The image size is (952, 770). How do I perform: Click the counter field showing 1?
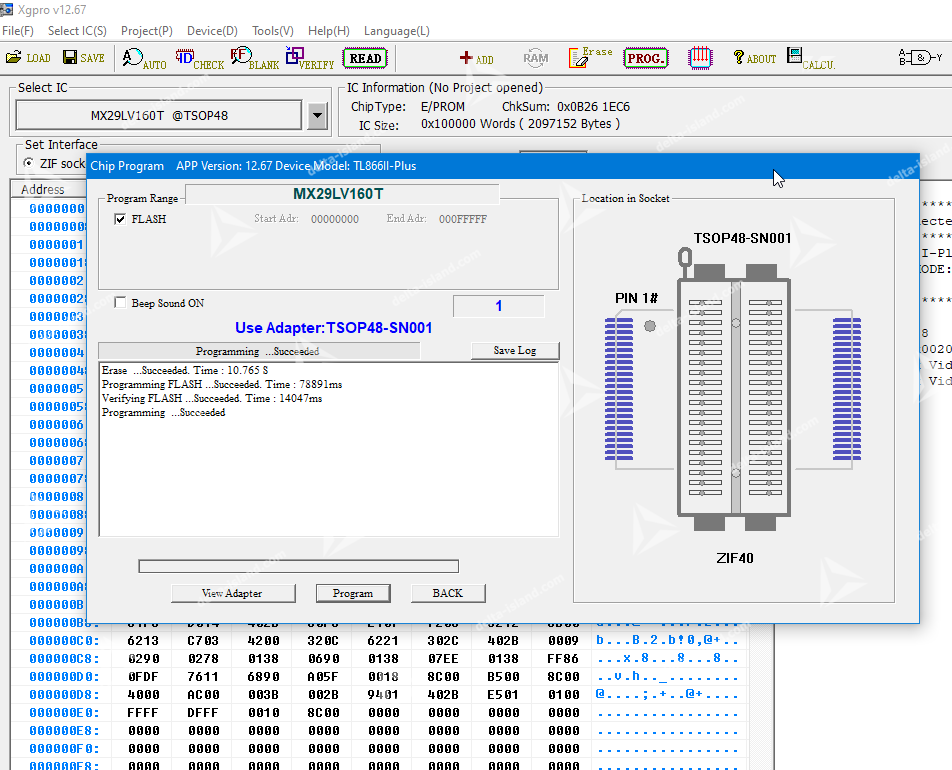[498, 306]
